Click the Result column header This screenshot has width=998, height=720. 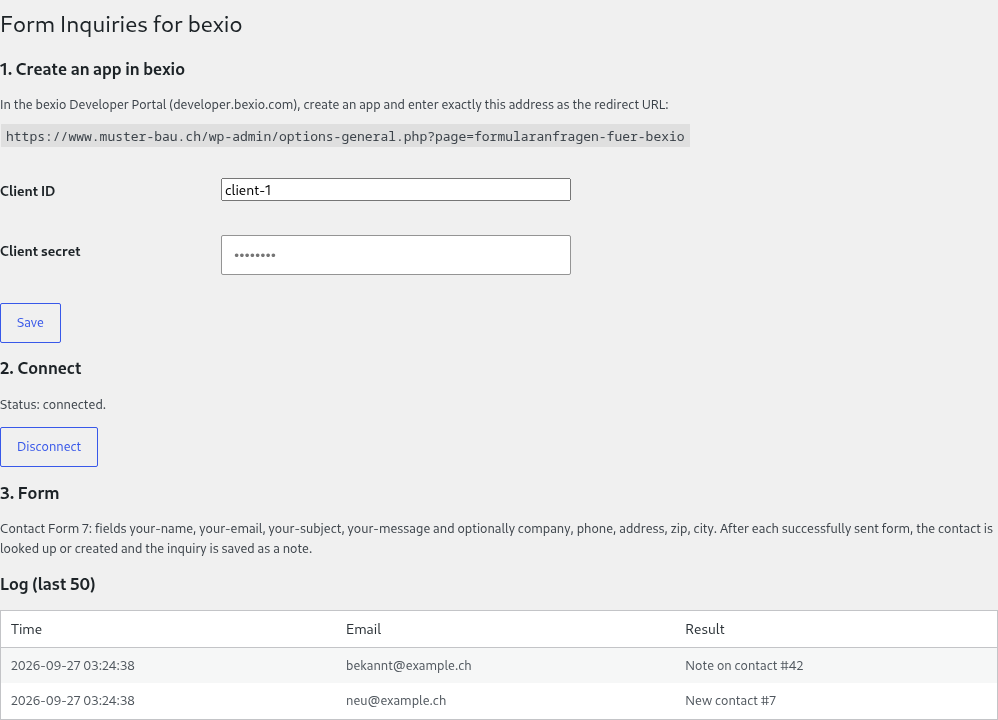click(x=705, y=629)
